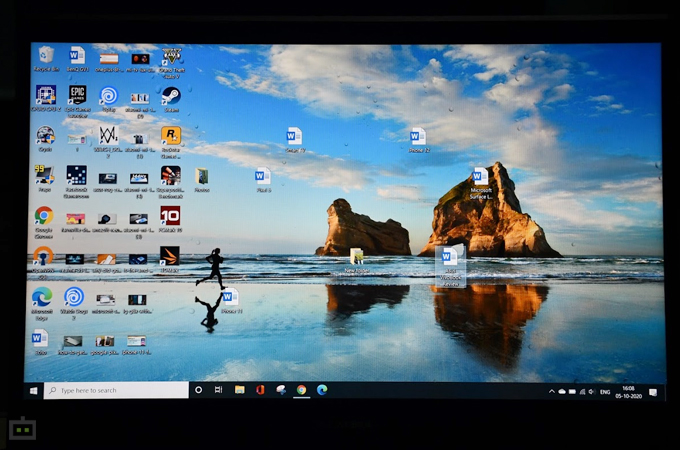Open the volume control tray icon
680x450 pixels.
592,392
